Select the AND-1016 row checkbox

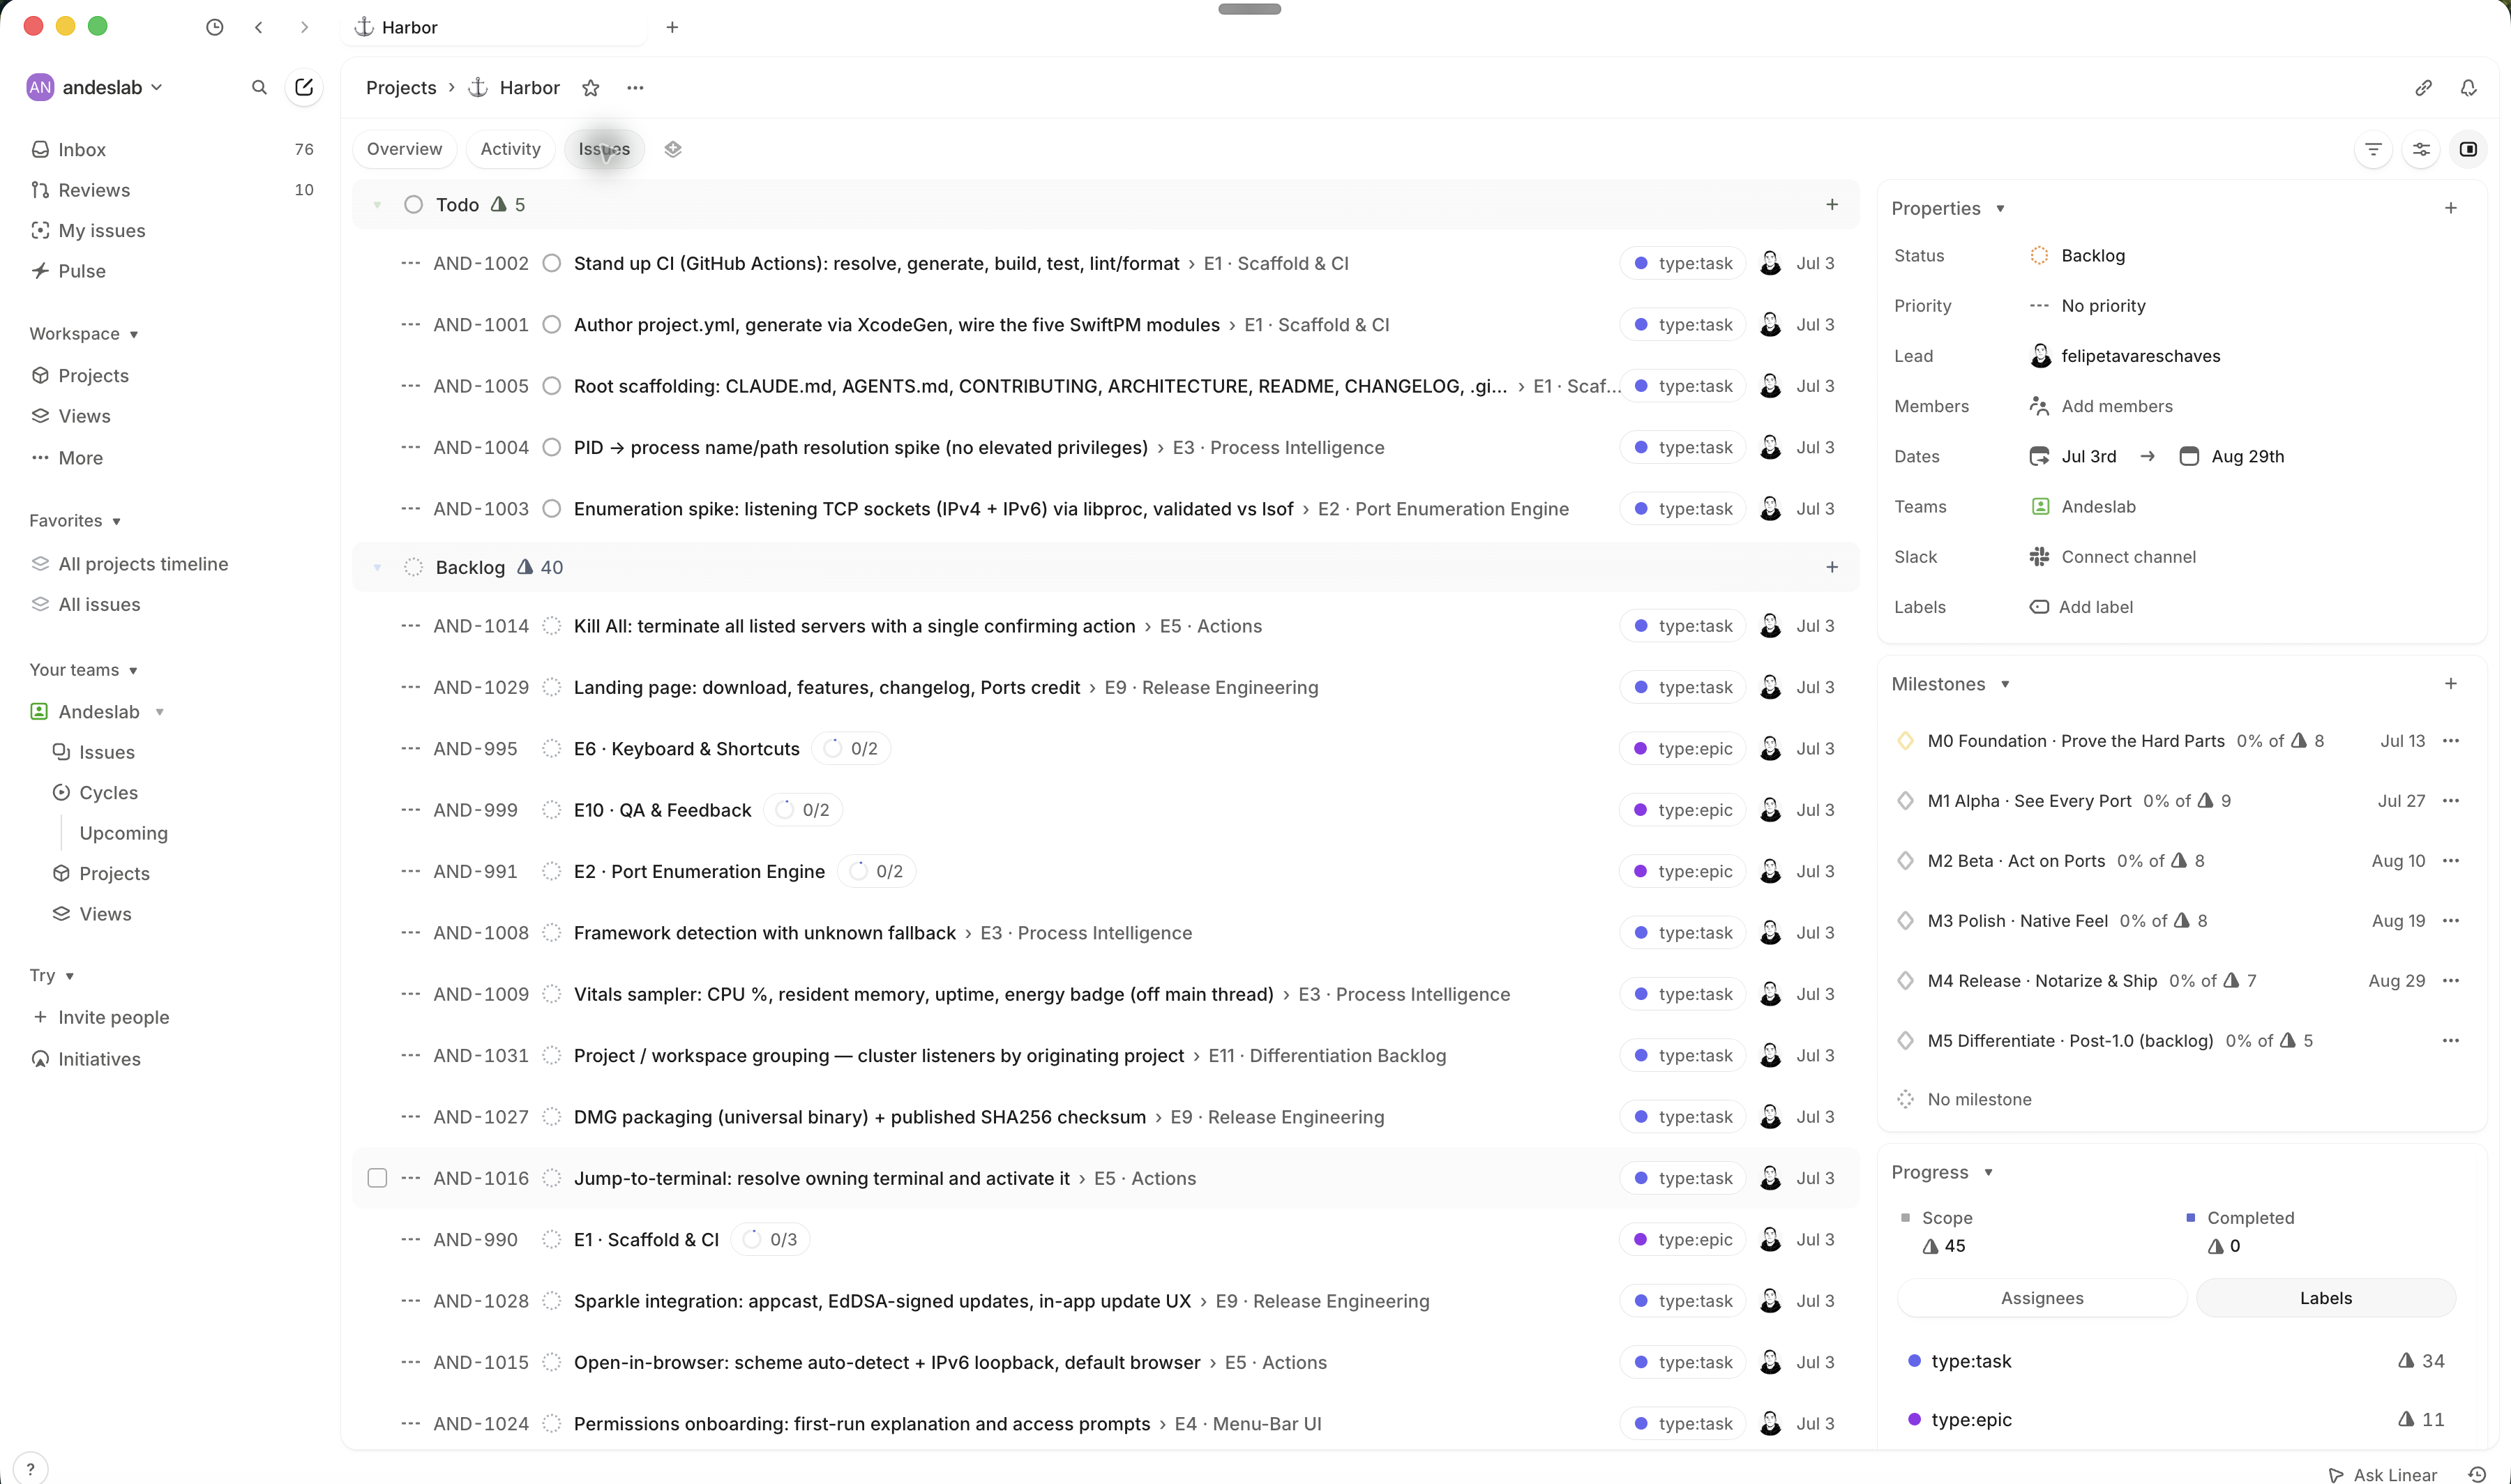(x=377, y=1178)
